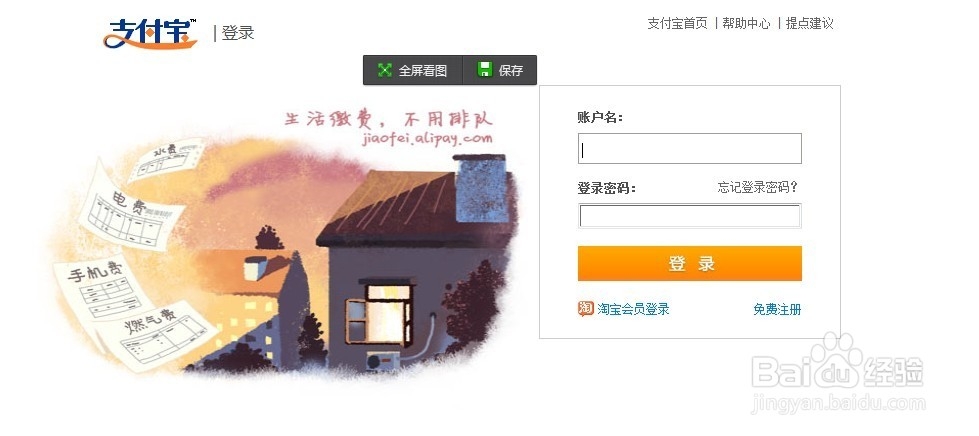Choose the 淘宝会员登录 text link
Viewport: 979px width, 436px height.
633,309
